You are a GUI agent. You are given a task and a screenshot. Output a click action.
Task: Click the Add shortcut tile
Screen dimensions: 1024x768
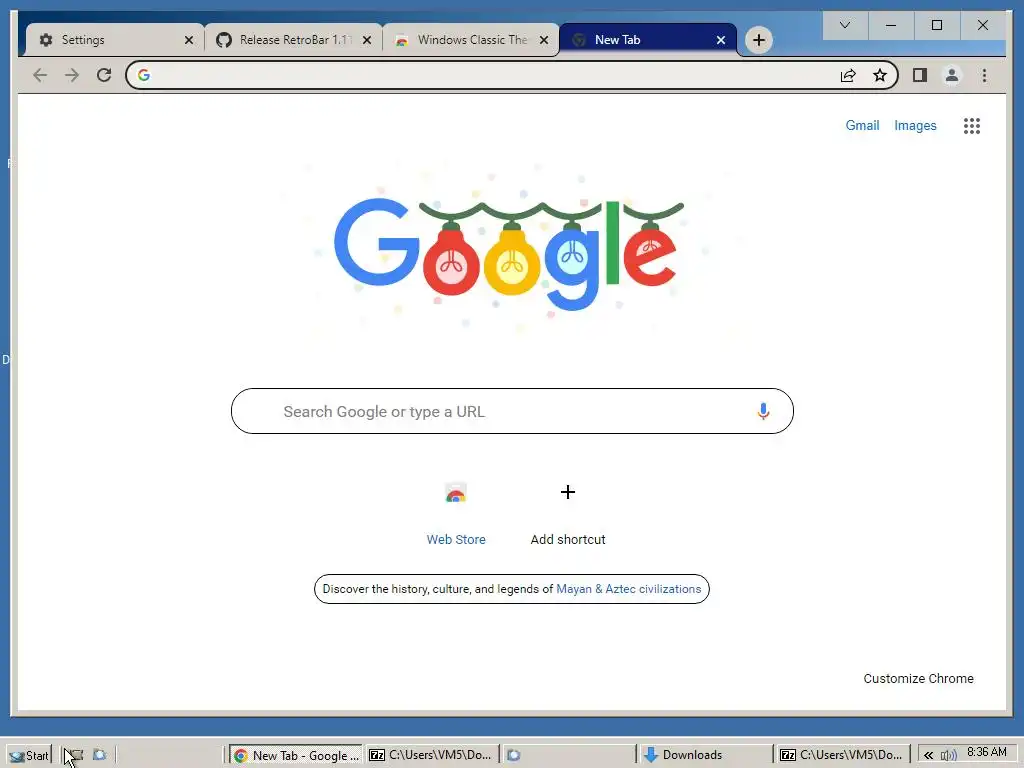coord(568,513)
